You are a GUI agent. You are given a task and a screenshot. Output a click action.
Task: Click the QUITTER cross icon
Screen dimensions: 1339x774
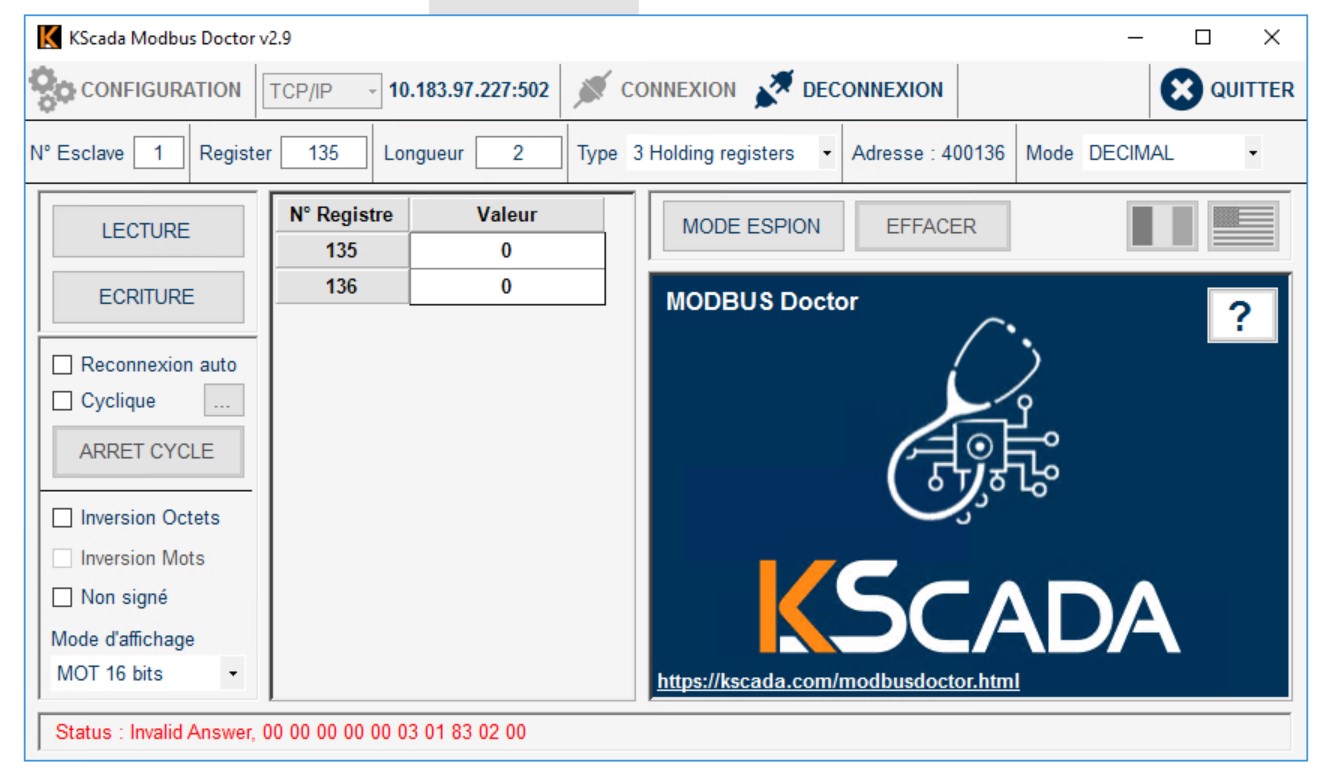click(1181, 90)
